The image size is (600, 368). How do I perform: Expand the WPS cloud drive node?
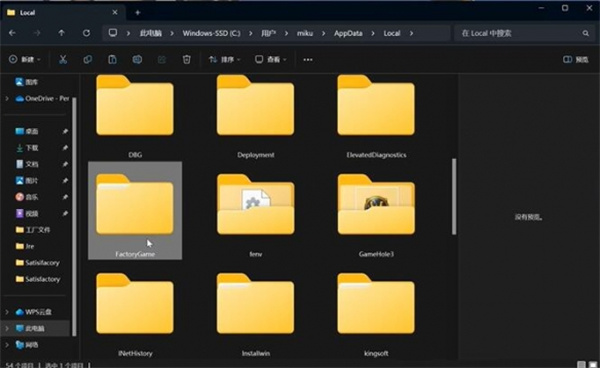(7, 312)
